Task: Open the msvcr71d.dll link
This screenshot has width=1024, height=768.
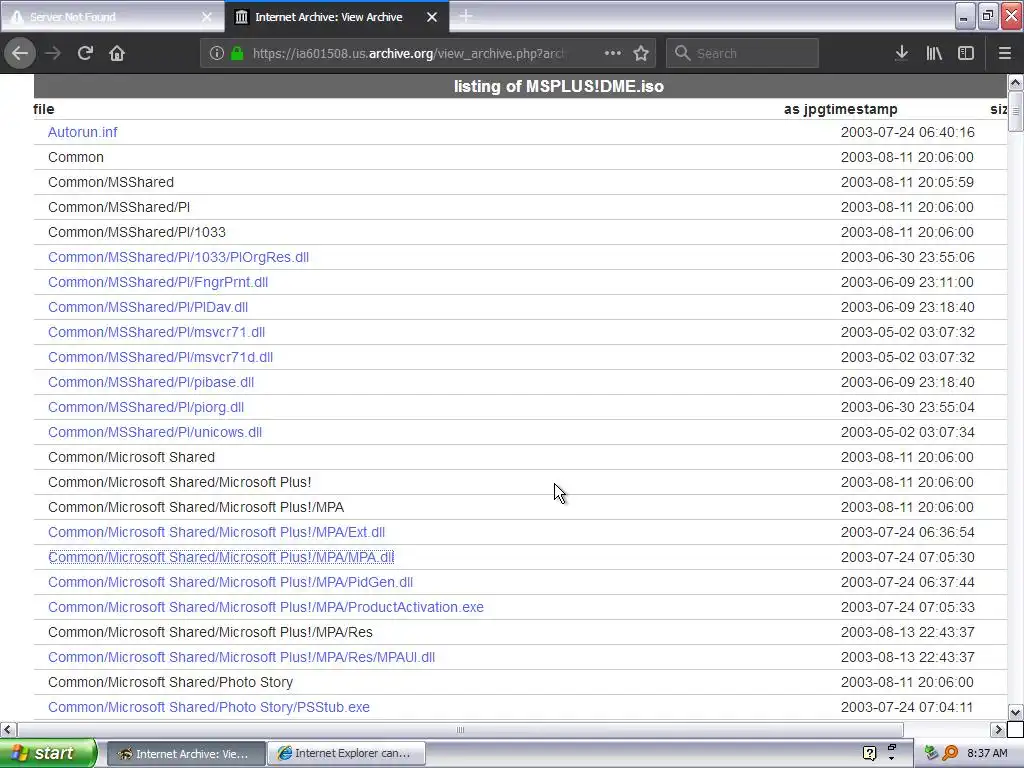Action: (160, 357)
